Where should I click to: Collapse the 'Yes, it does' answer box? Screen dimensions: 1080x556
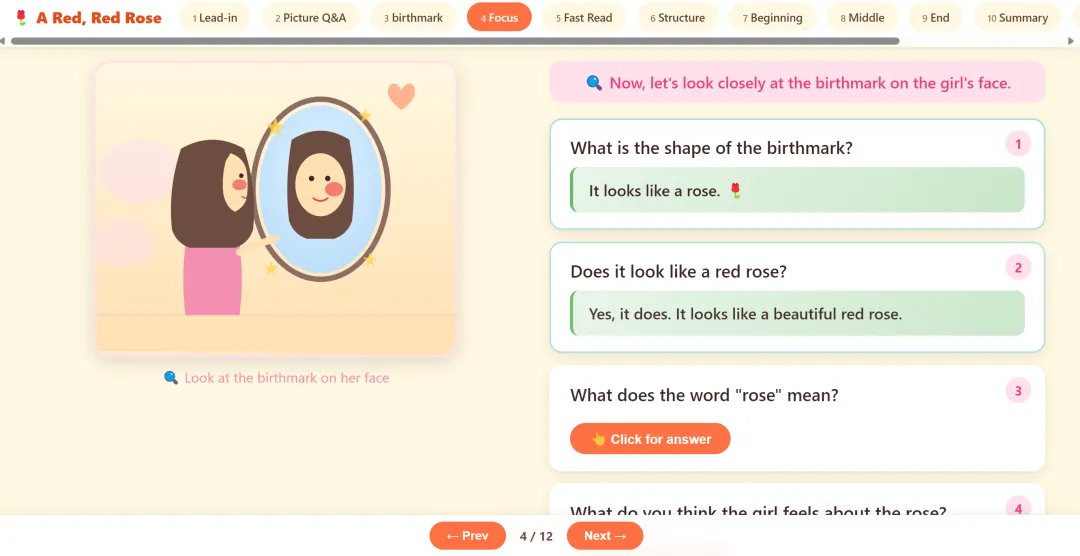797,313
